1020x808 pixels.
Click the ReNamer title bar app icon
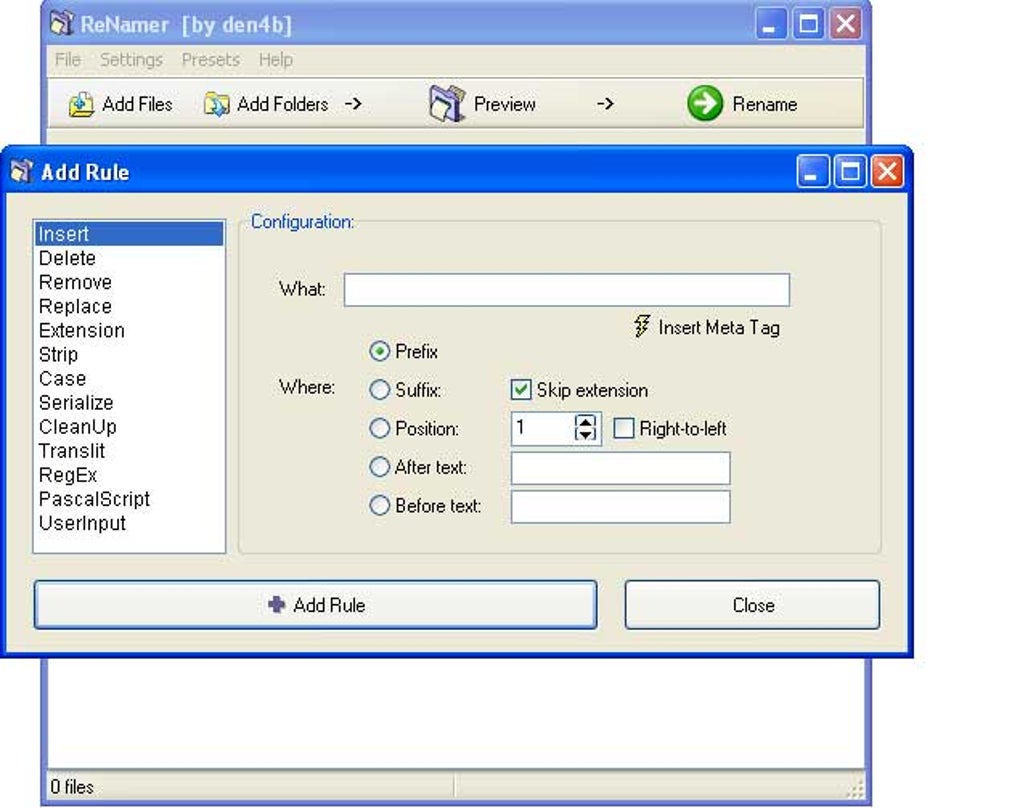click(62, 24)
